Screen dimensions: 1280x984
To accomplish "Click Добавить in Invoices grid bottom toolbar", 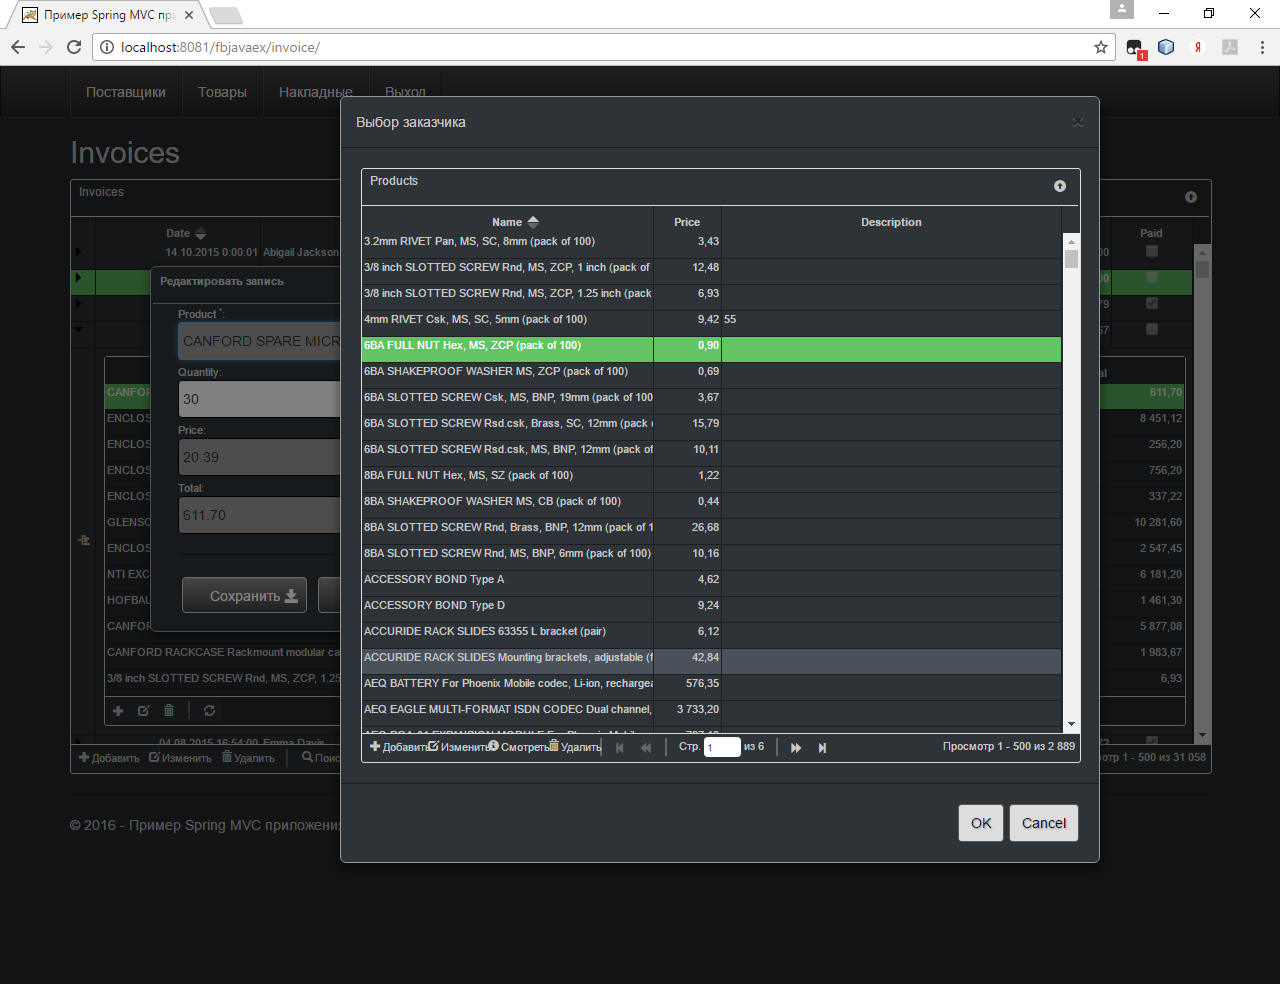I will pyautogui.click(x=109, y=758).
